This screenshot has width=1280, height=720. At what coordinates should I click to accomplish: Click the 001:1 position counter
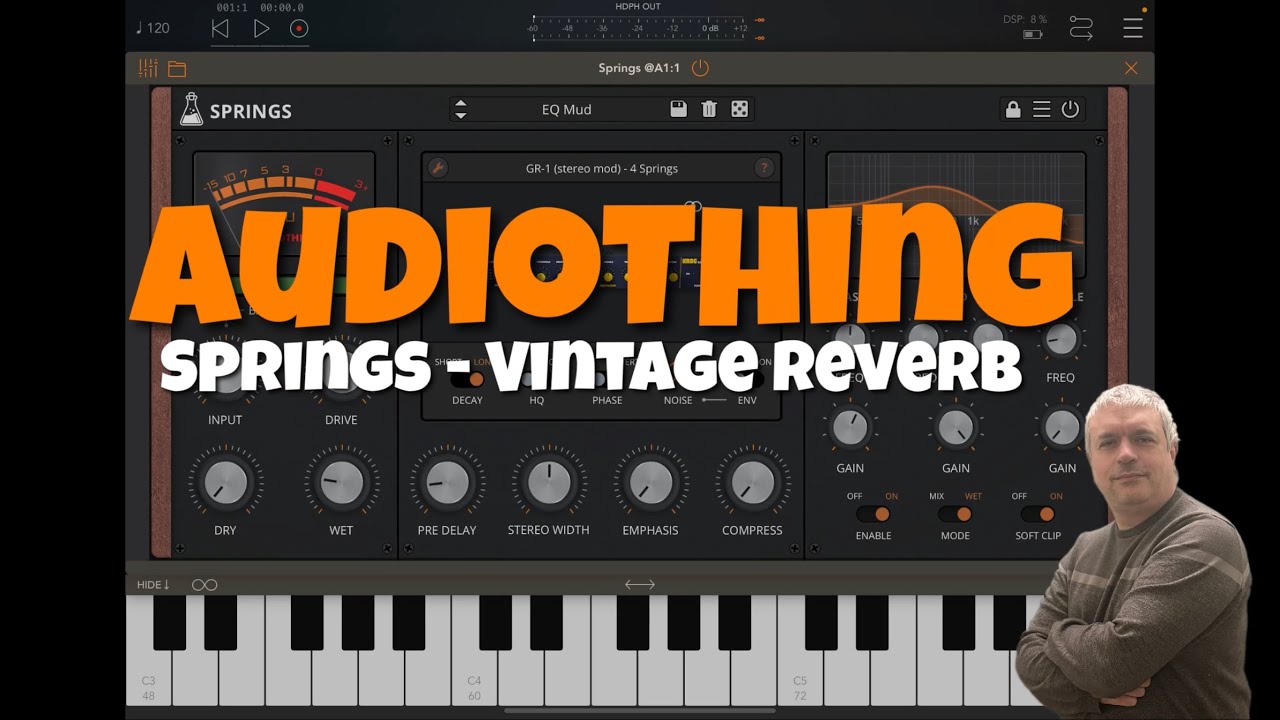[232, 7]
